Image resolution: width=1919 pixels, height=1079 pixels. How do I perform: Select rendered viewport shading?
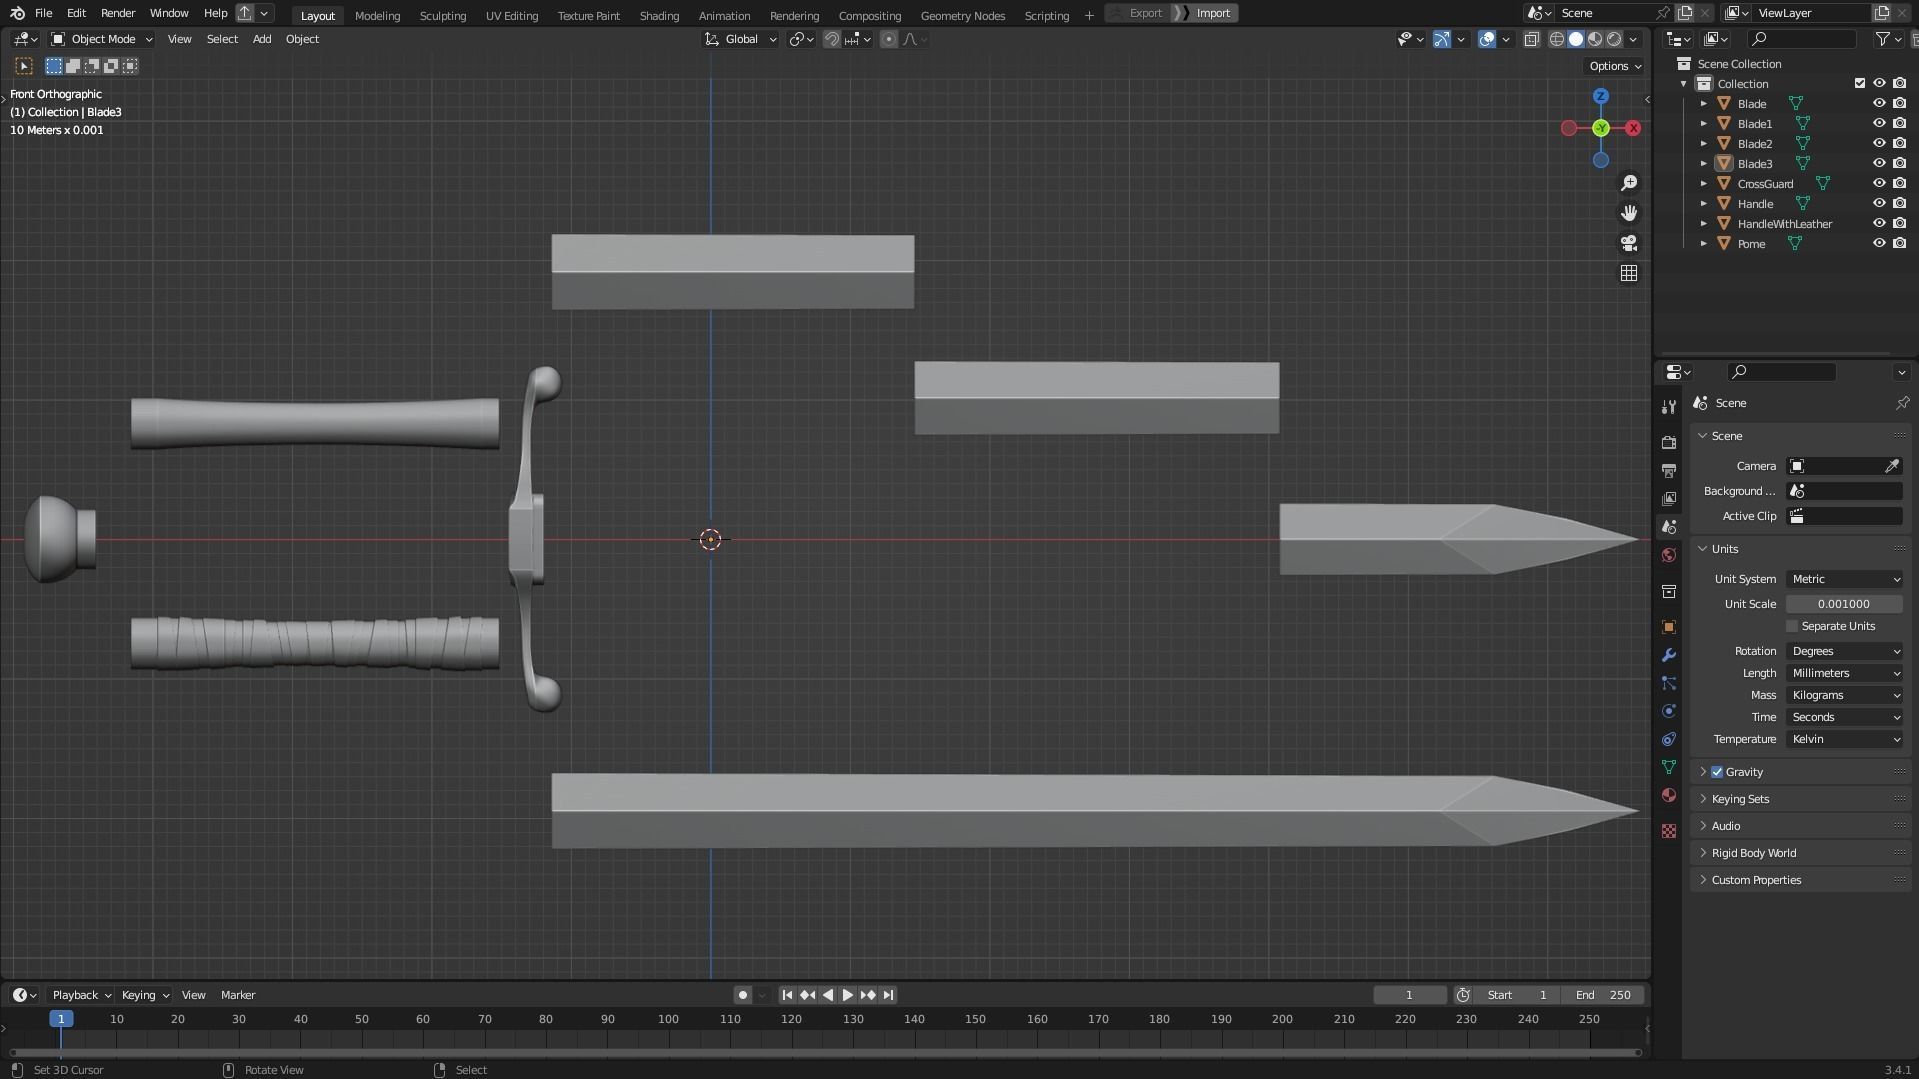coord(1614,39)
